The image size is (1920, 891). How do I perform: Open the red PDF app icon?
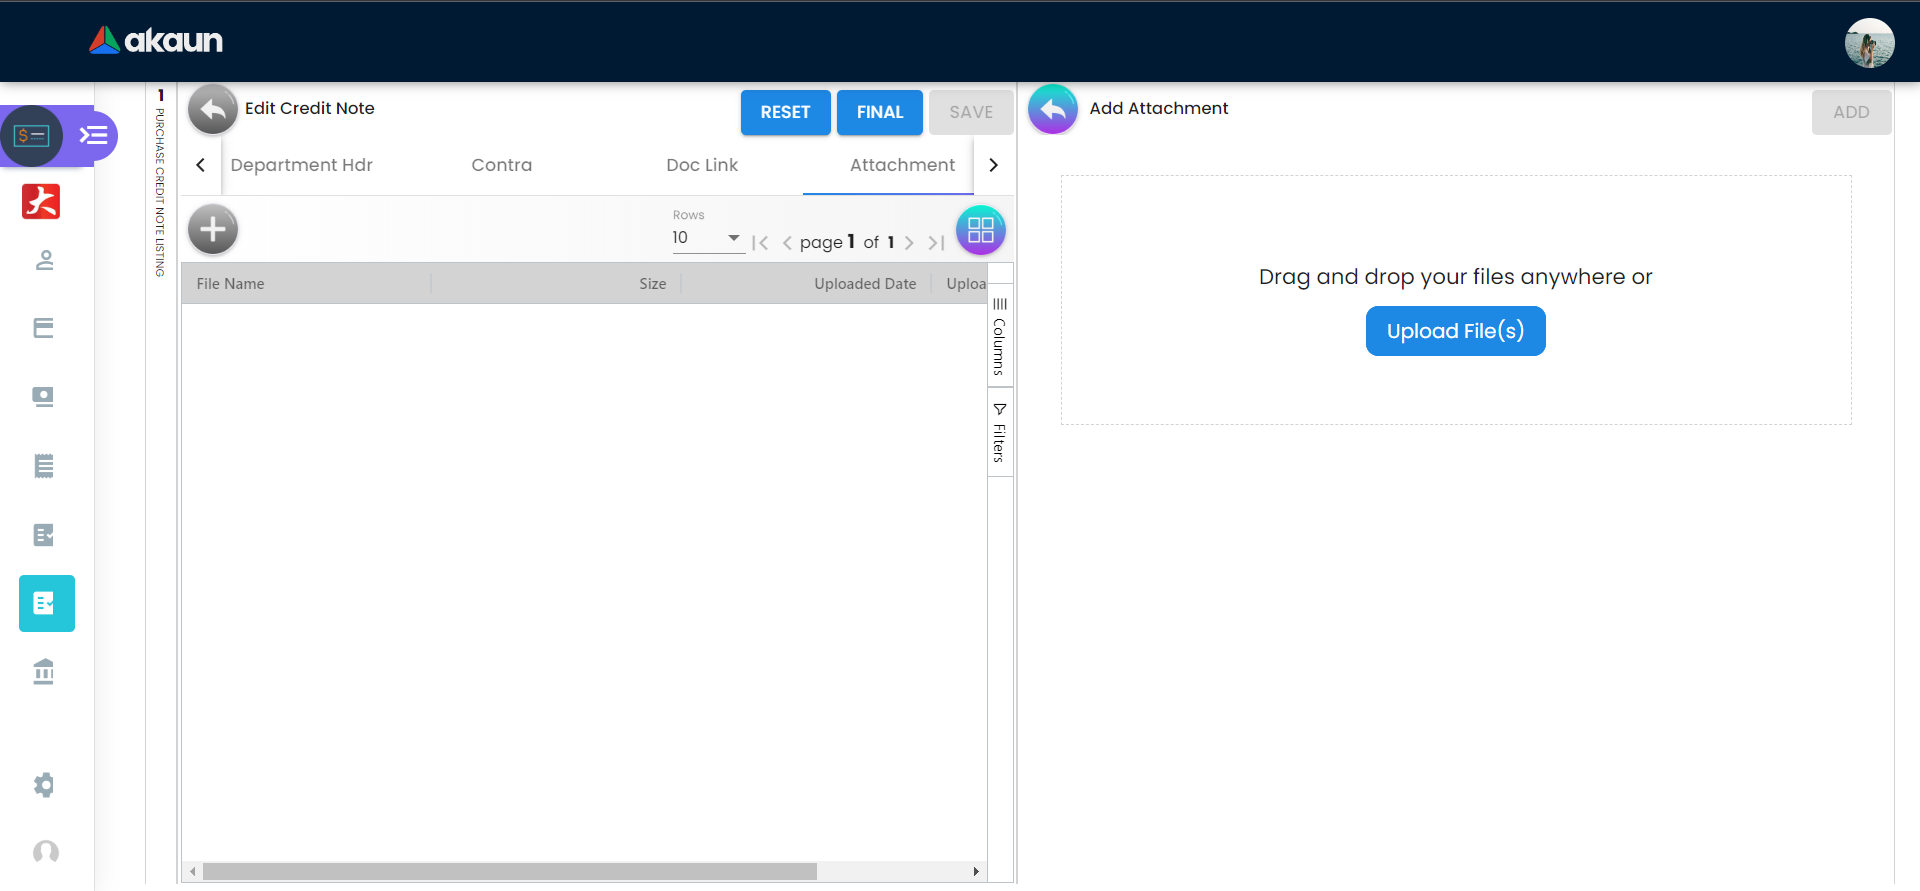[41, 201]
